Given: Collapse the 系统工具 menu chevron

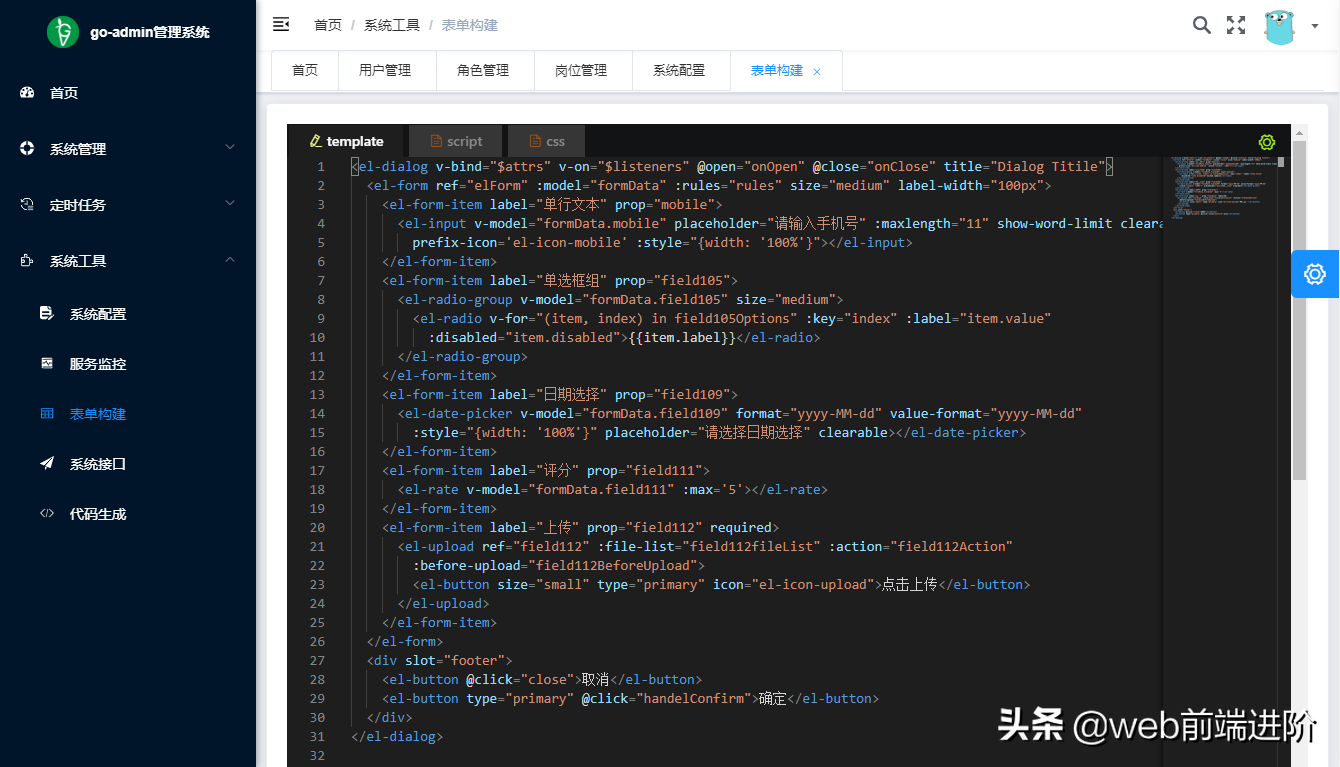Looking at the screenshot, I should (x=230, y=260).
